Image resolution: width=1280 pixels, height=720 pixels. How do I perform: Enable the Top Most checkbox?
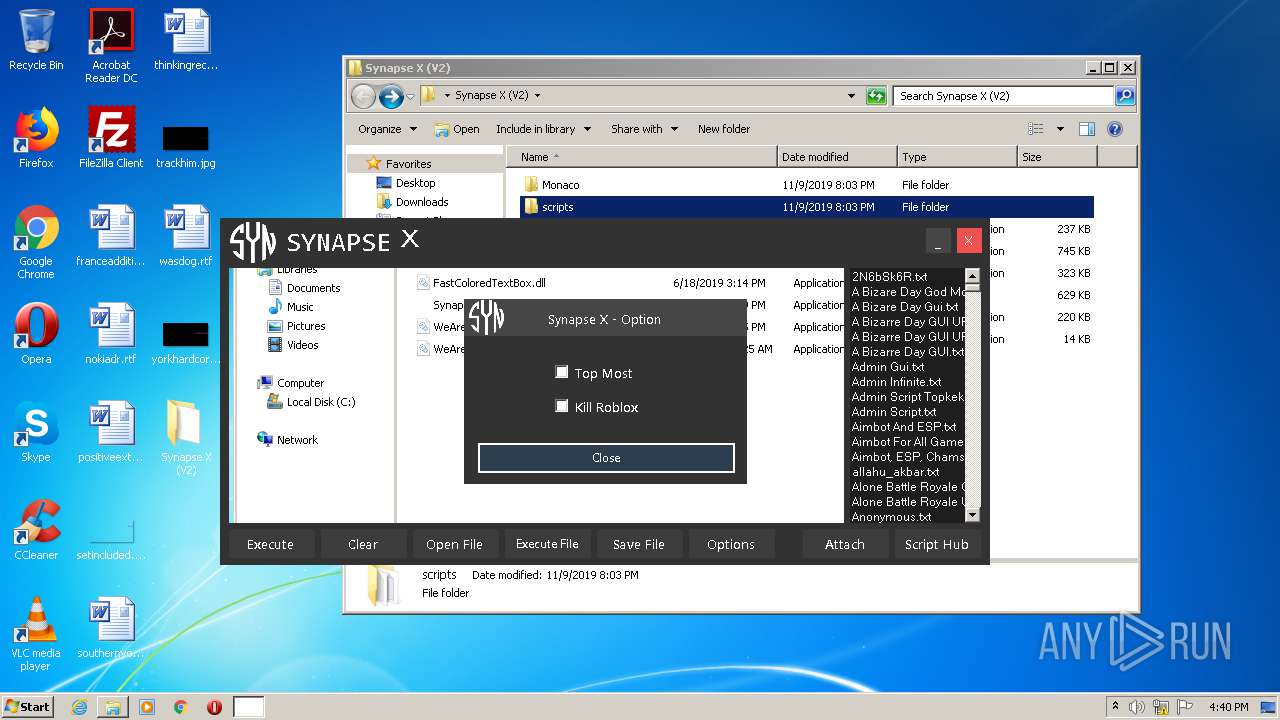tap(562, 372)
